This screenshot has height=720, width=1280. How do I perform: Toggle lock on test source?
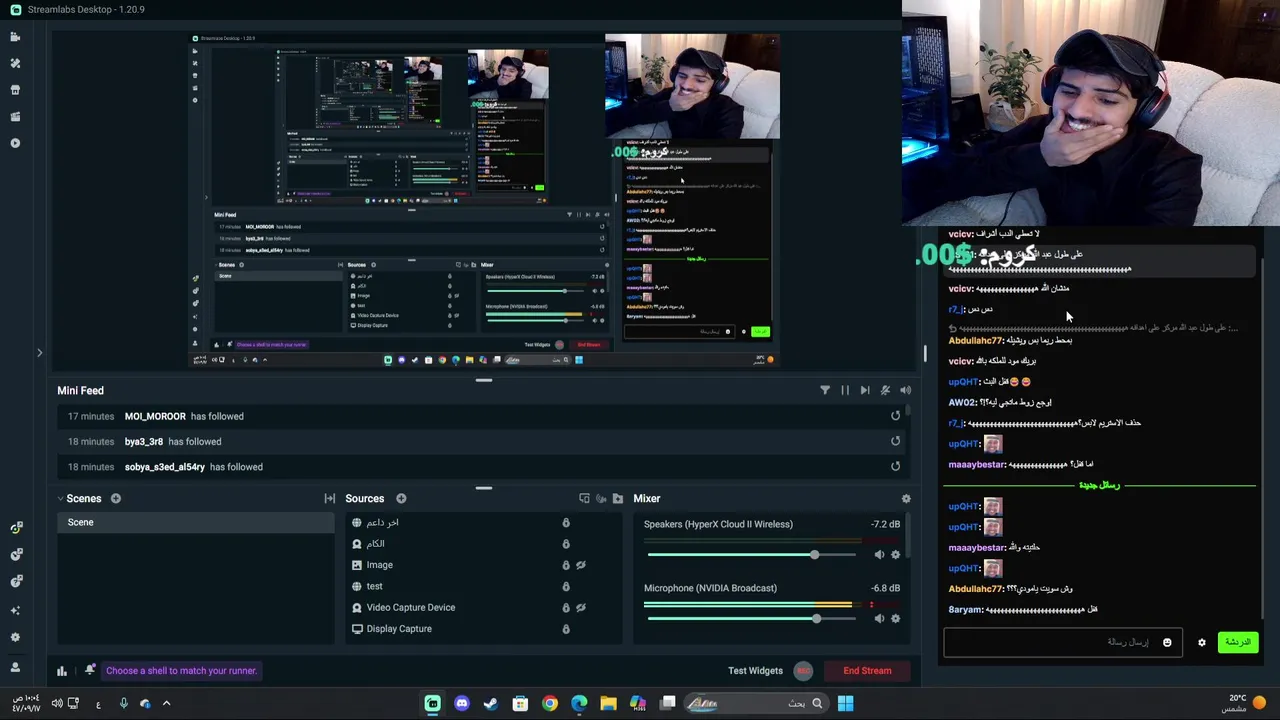(x=566, y=586)
